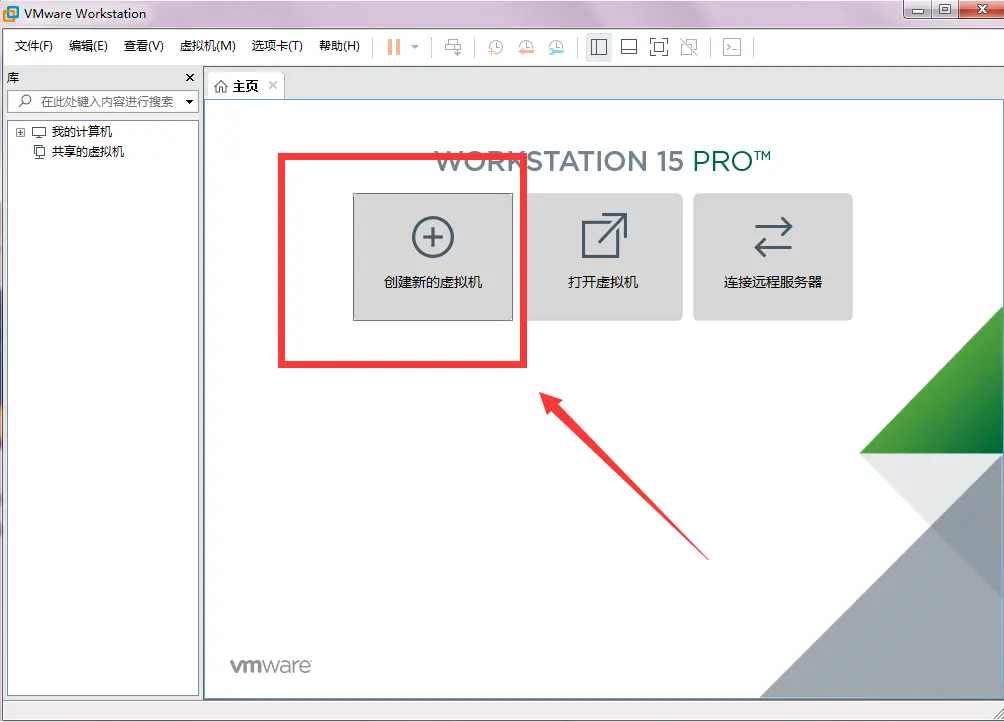Image resolution: width=1004 pixels, height=722 pixels.
Task: Click the magnifier icon in library search
Action: click(x=25, y=100)
